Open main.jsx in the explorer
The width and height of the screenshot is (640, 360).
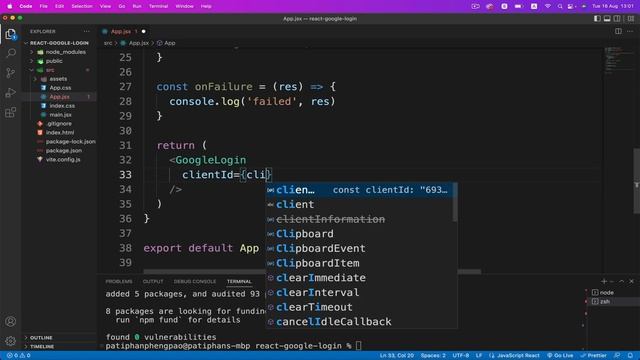point(60,115)
